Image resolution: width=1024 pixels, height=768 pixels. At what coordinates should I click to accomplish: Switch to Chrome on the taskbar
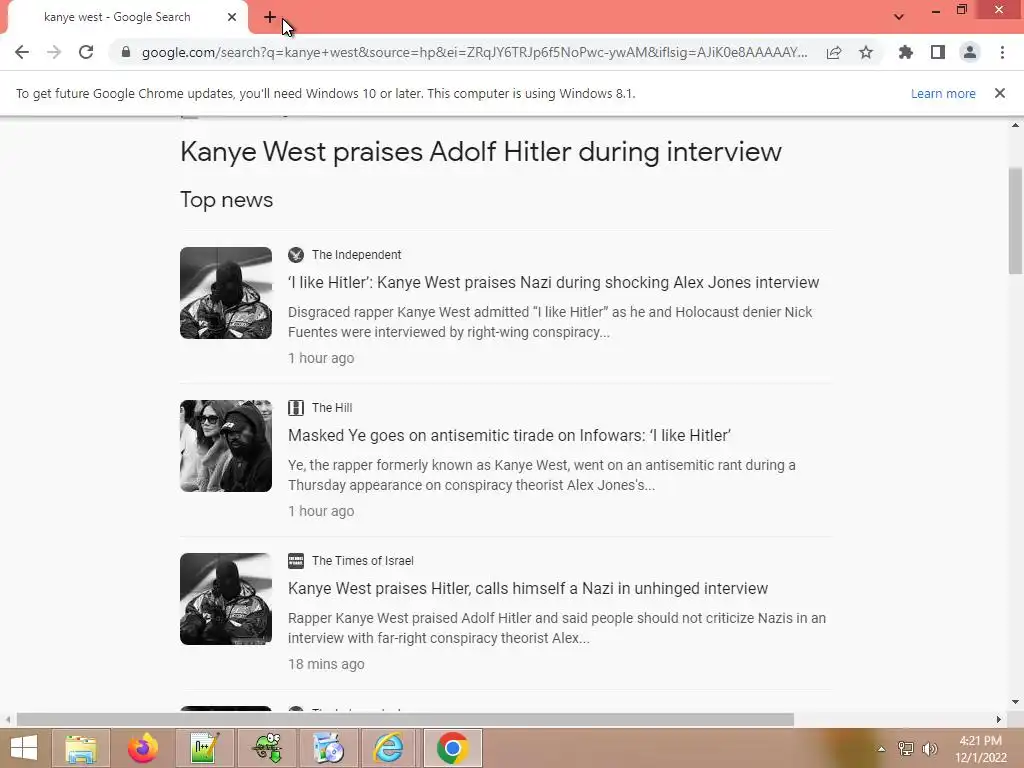(x=453, y=748)
